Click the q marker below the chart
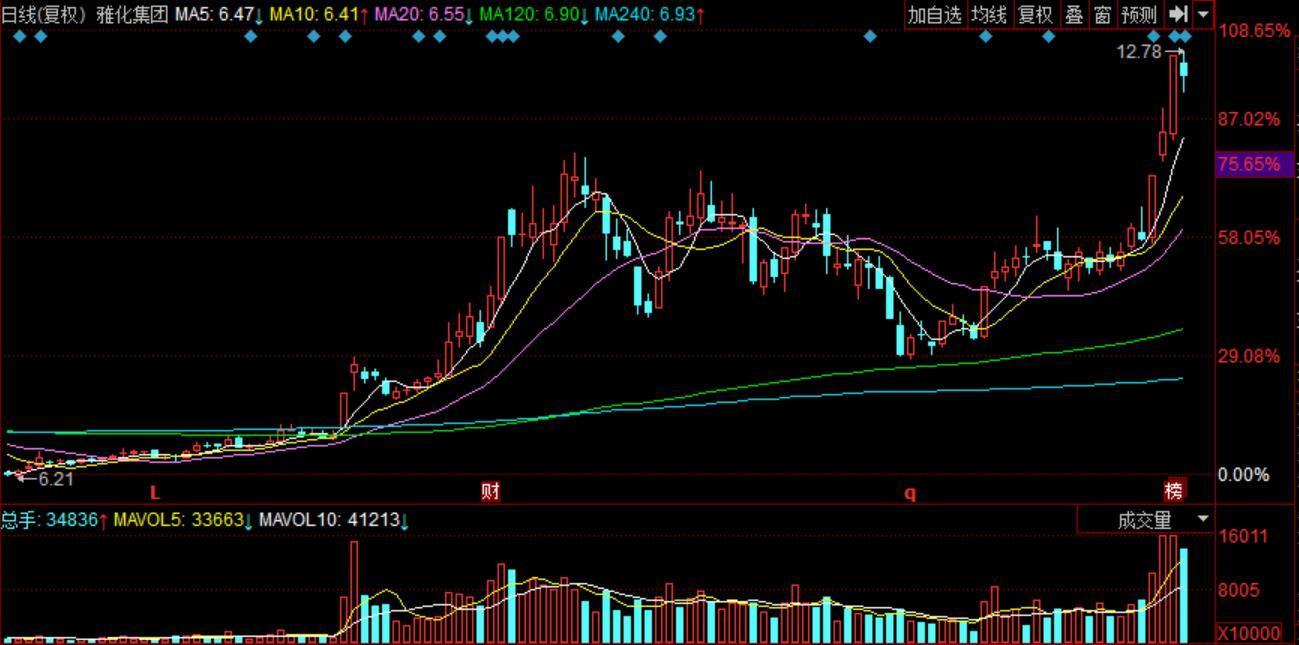Image resolution: width=1299 pixels, height=645 pixels. coord(910,492)
